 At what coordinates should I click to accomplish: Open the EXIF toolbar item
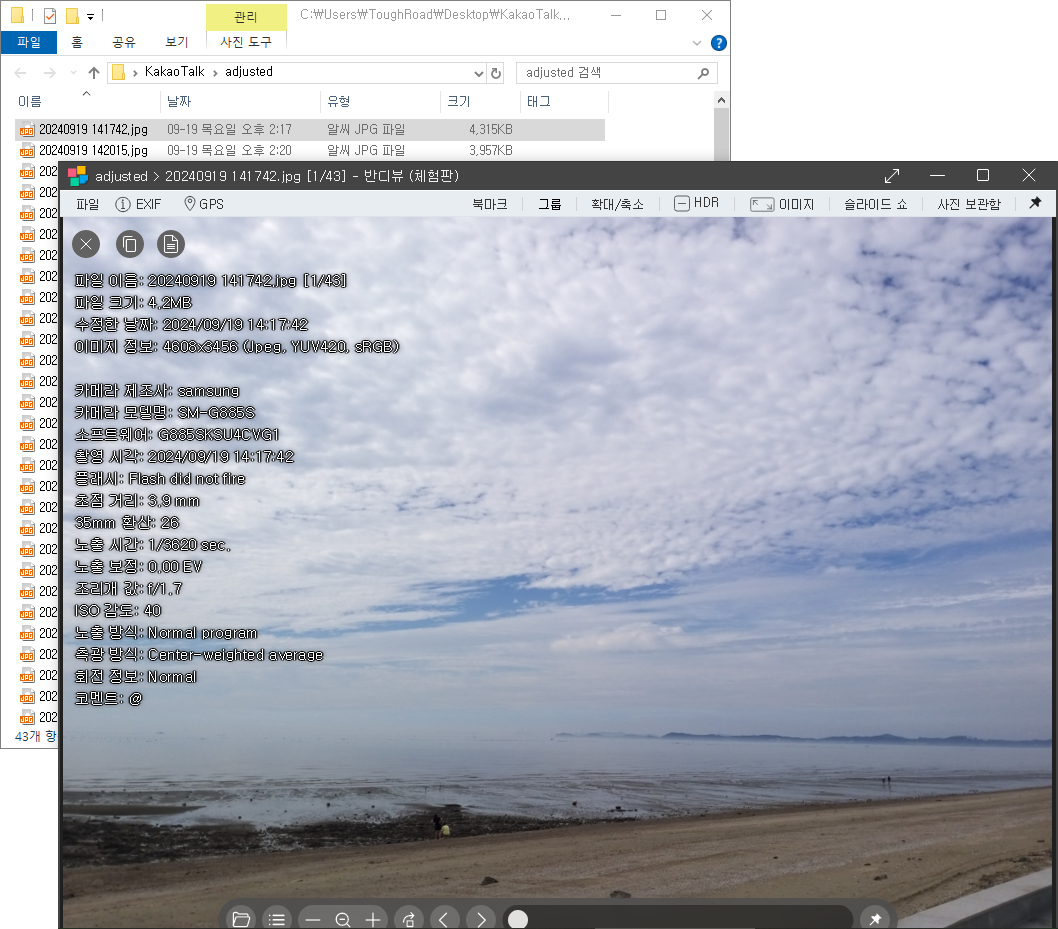tap(138, 204)
